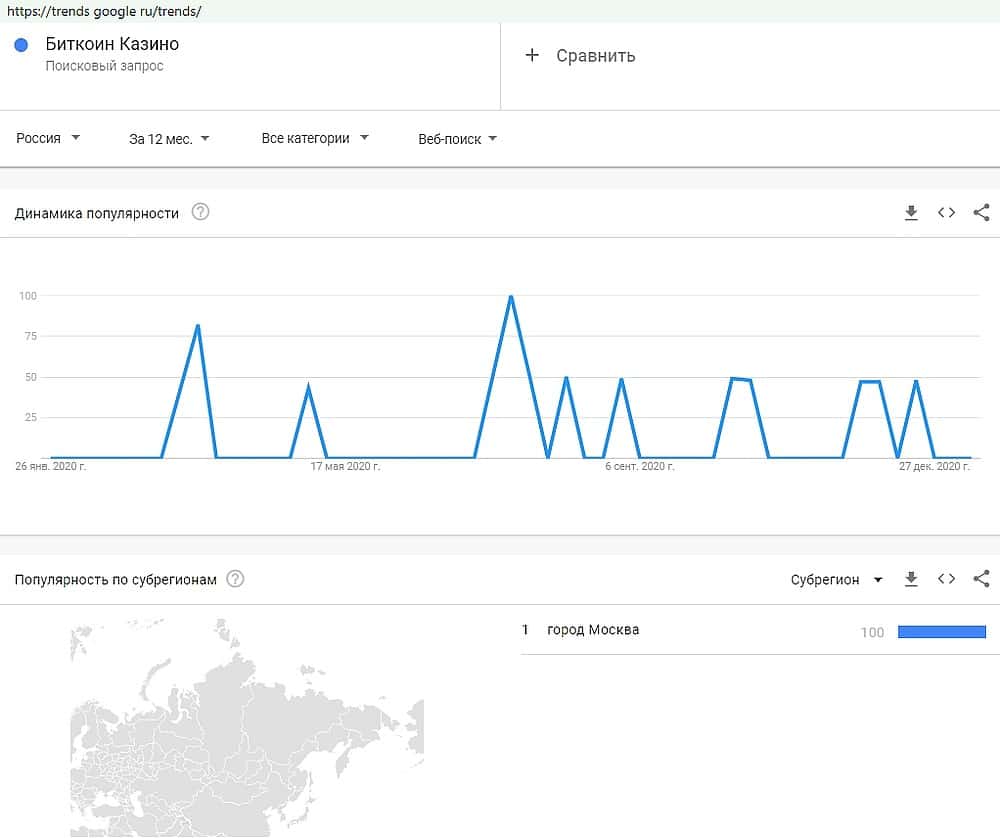Open embed code for subregion section

[x=946, y=579]
